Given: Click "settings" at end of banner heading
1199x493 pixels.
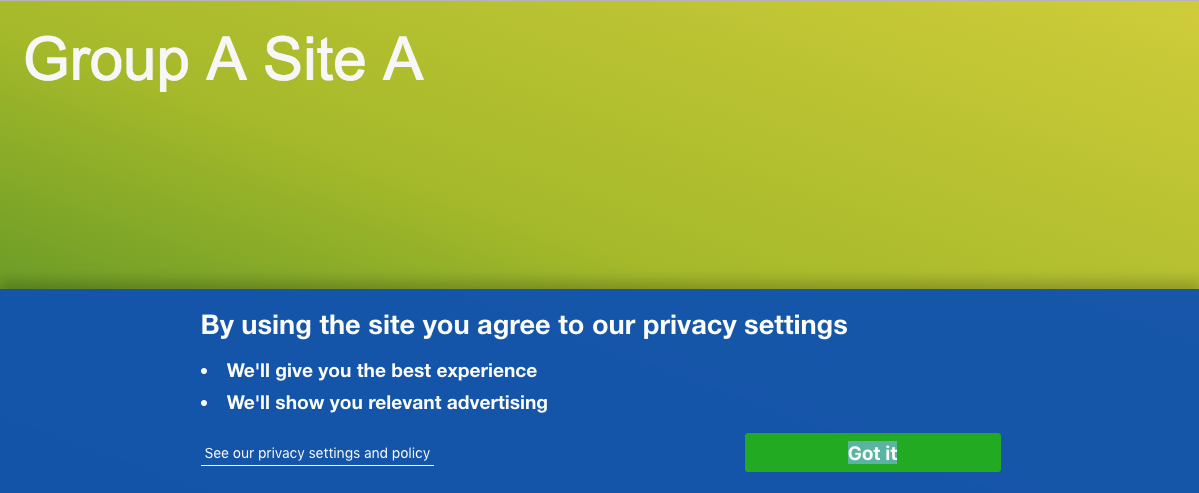Looking at the screenshot, I should click(796, 326).
